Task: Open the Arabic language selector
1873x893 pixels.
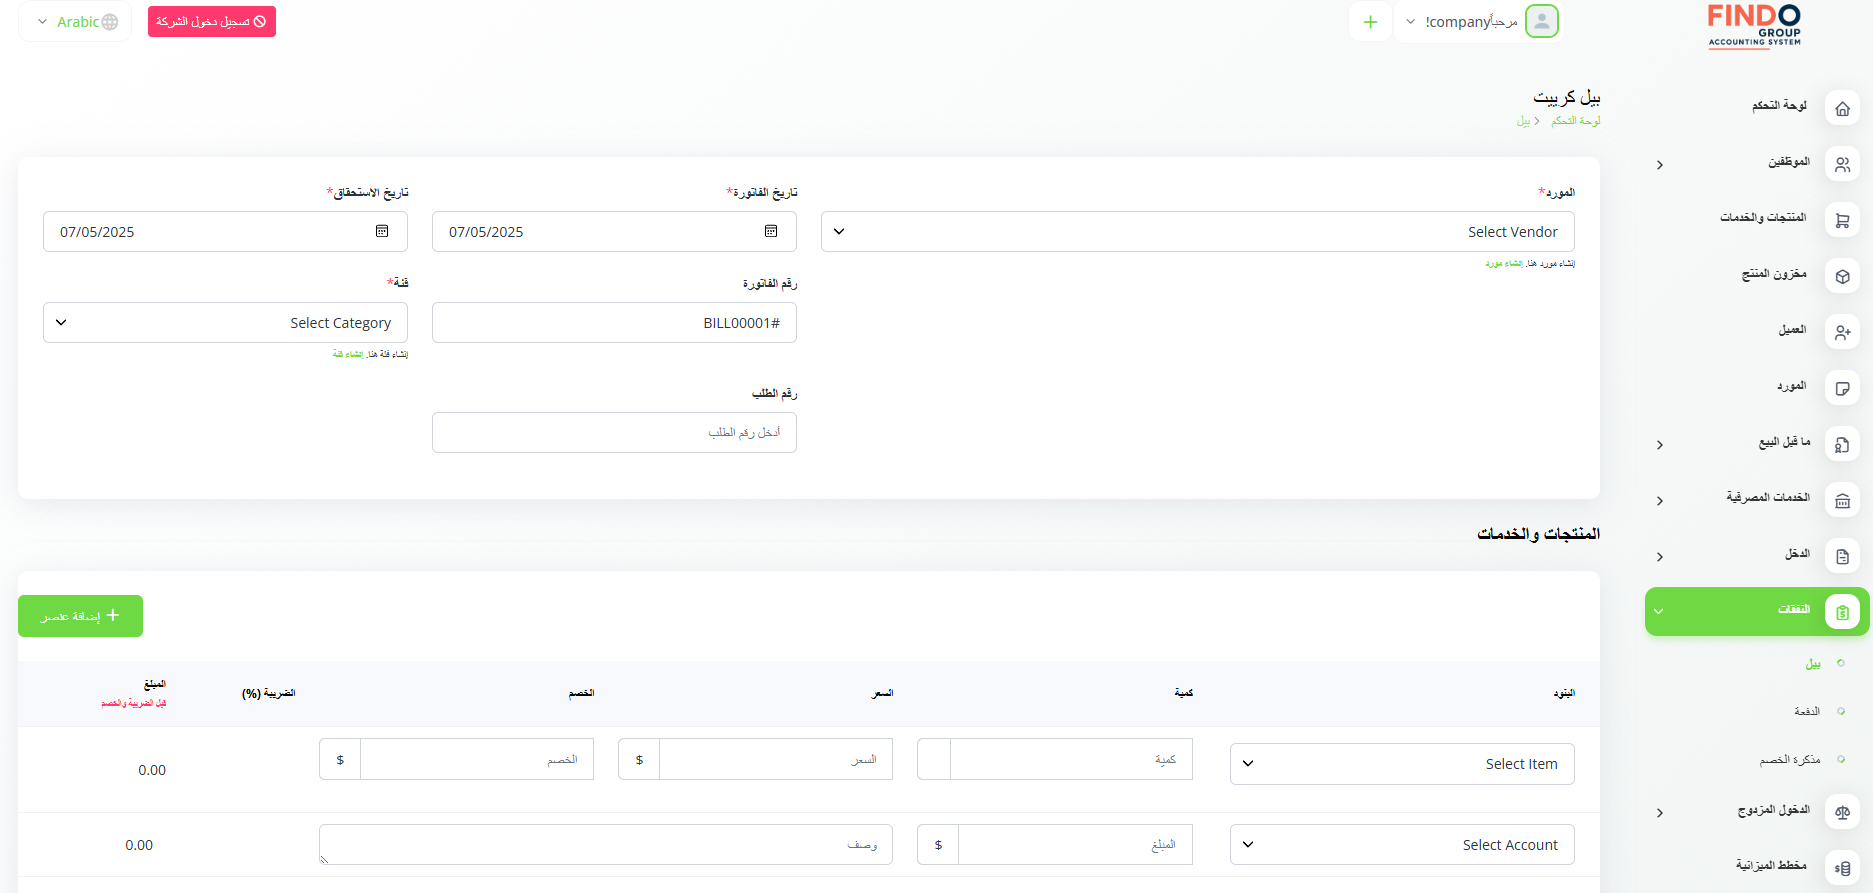Action: point(76,22)
